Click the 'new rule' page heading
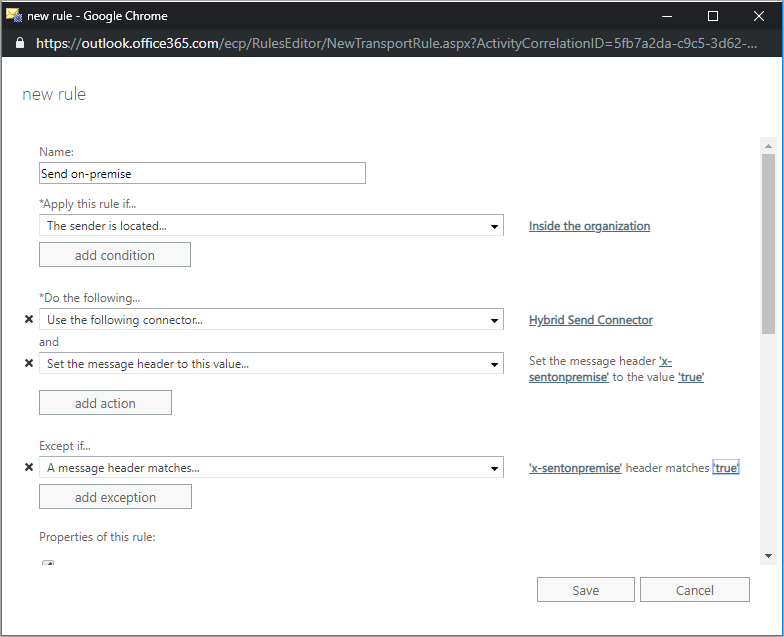Image resolution: width=784 pixels, height=637 pixels. tap(54, 94)
